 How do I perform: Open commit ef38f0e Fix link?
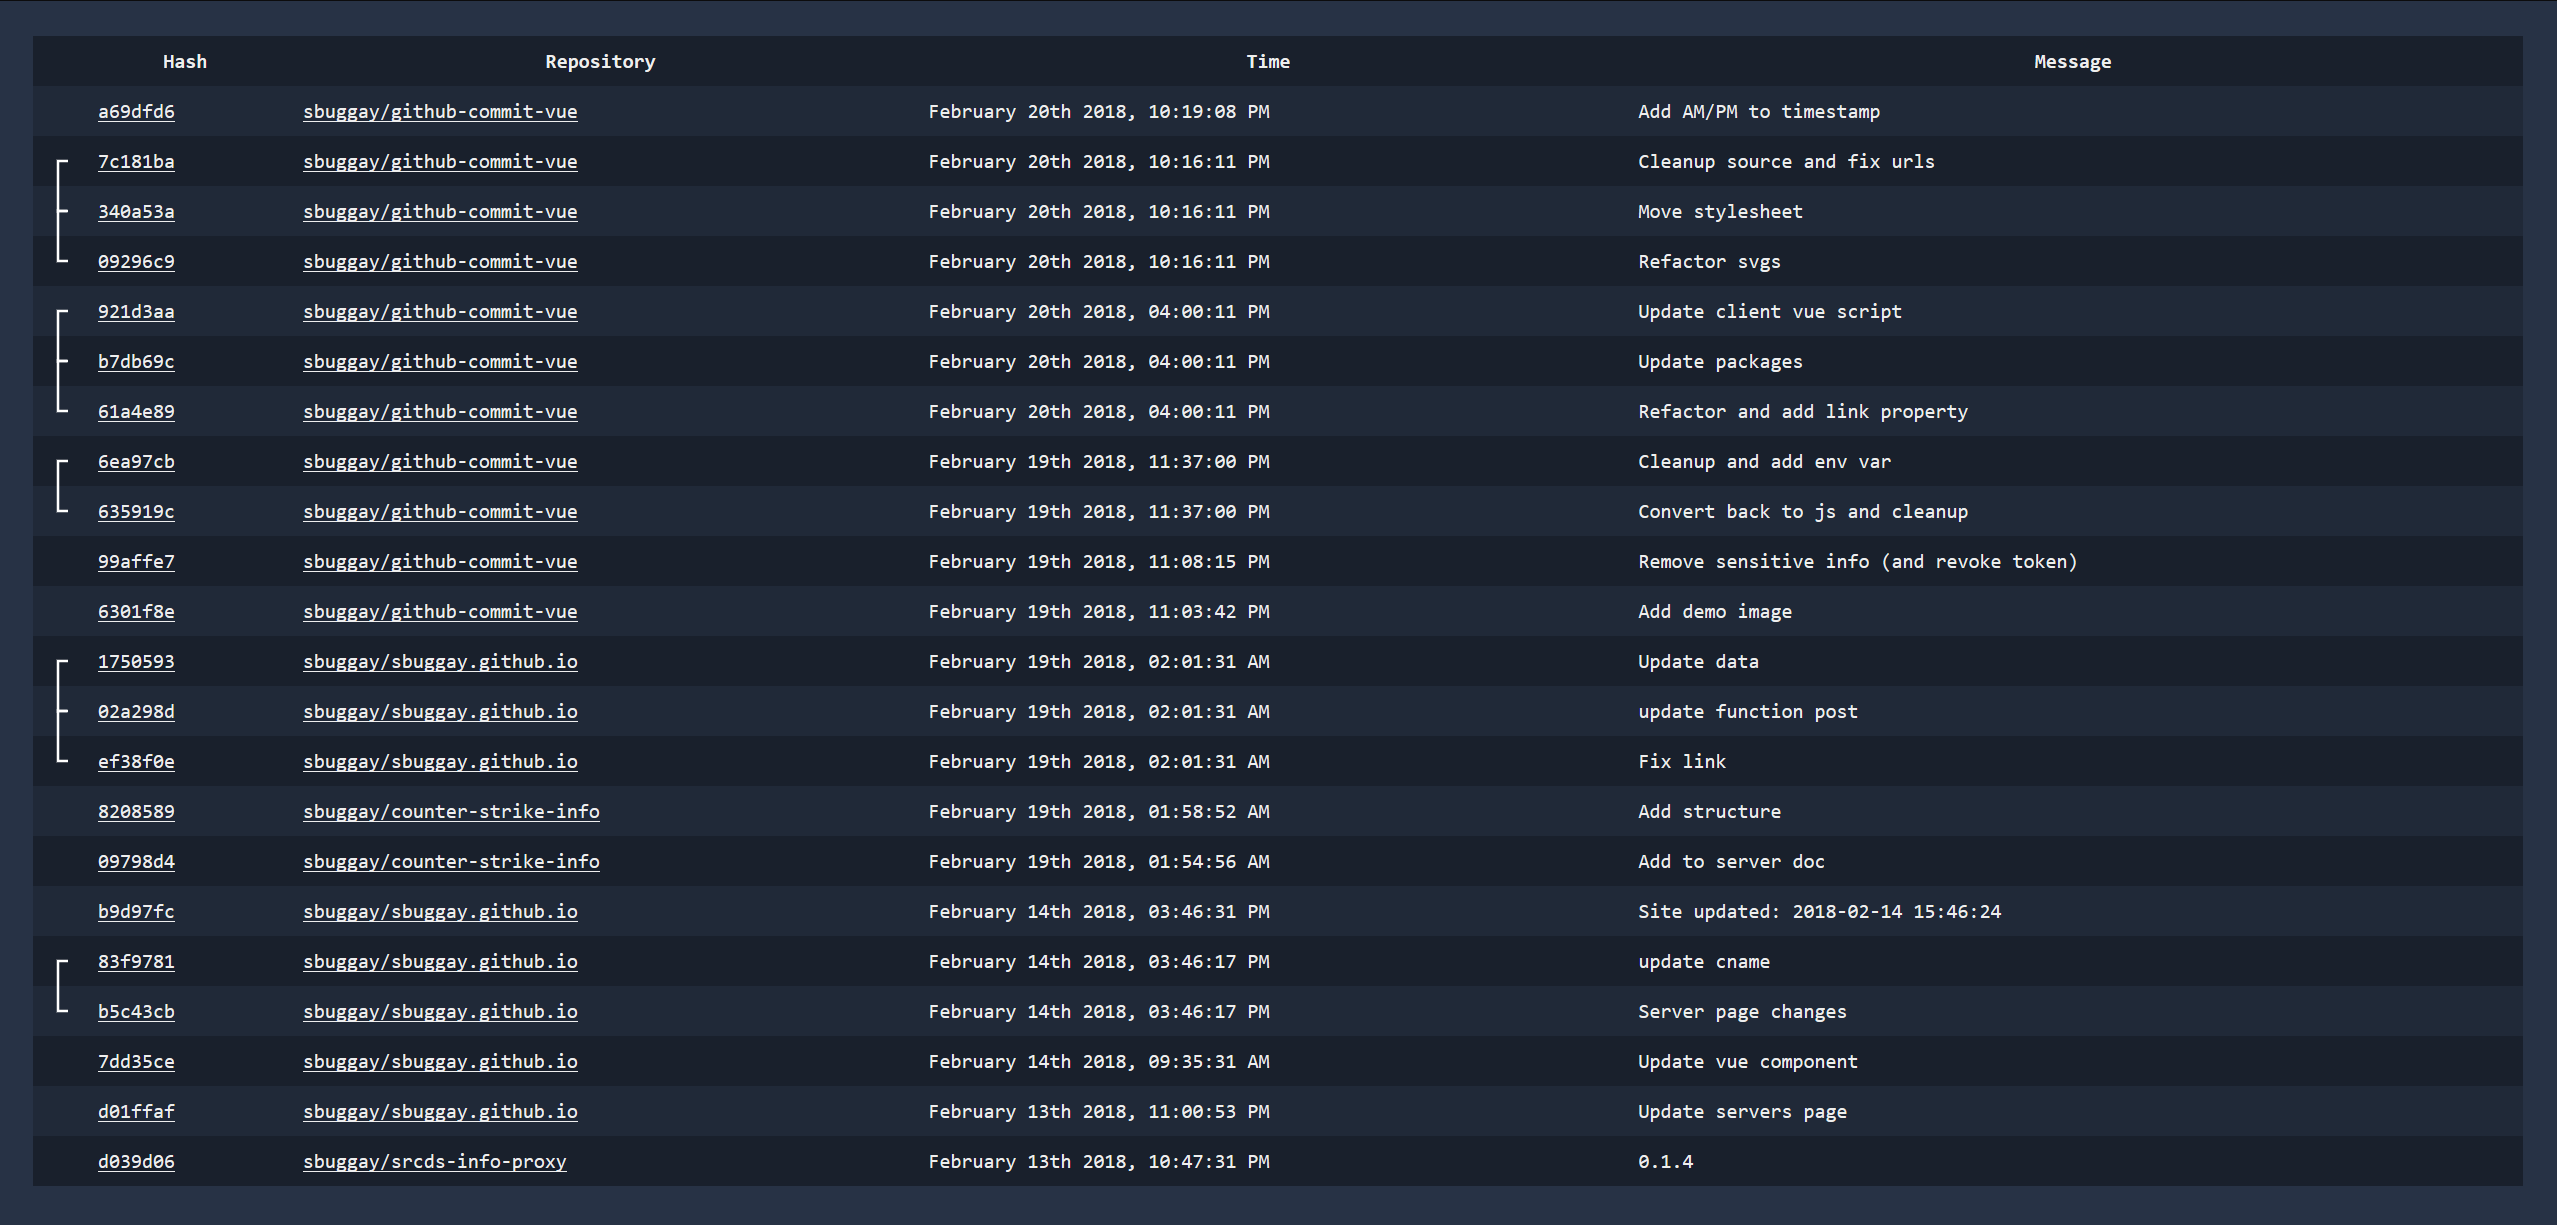[x=136, y=762]
